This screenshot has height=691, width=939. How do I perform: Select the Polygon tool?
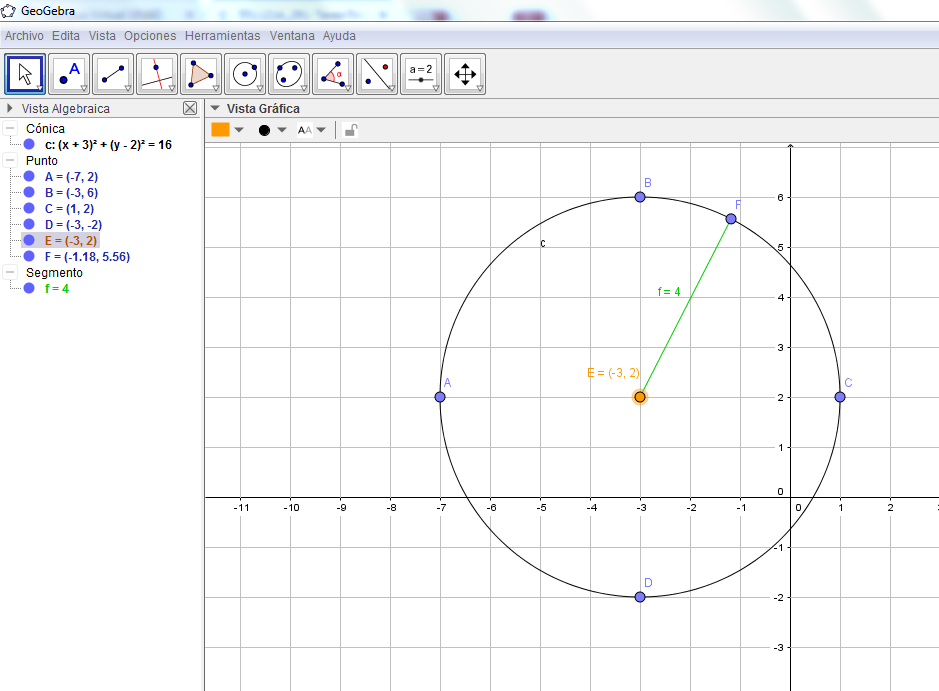200,73
